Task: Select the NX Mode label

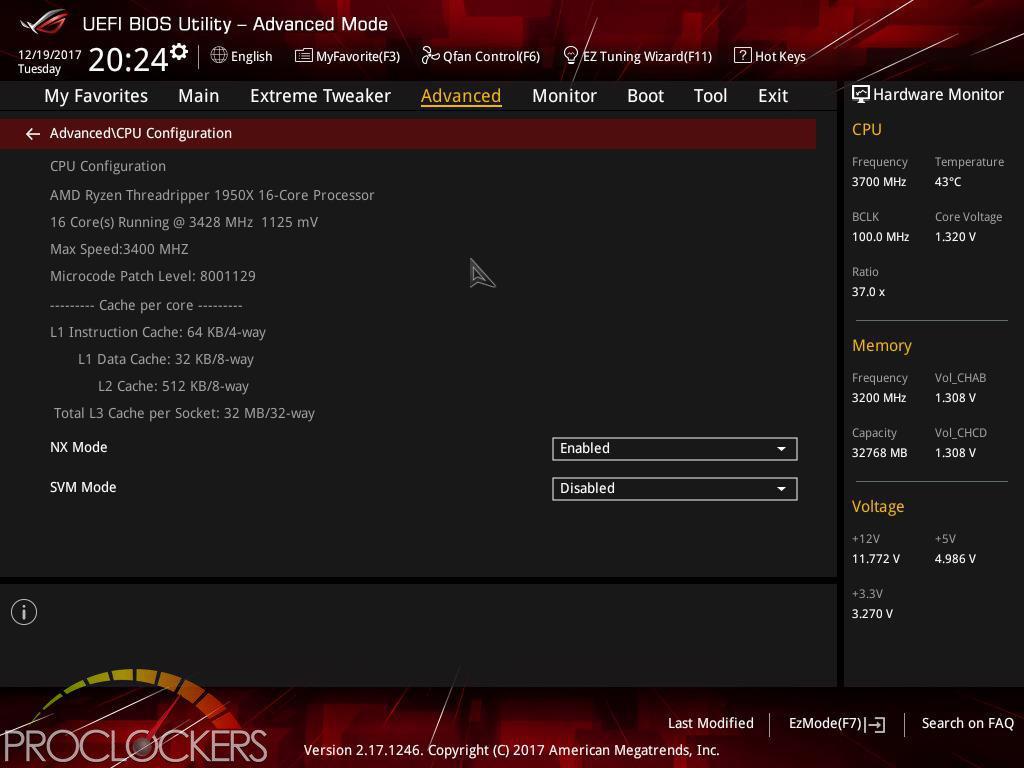Action: [x=78, y=447]
